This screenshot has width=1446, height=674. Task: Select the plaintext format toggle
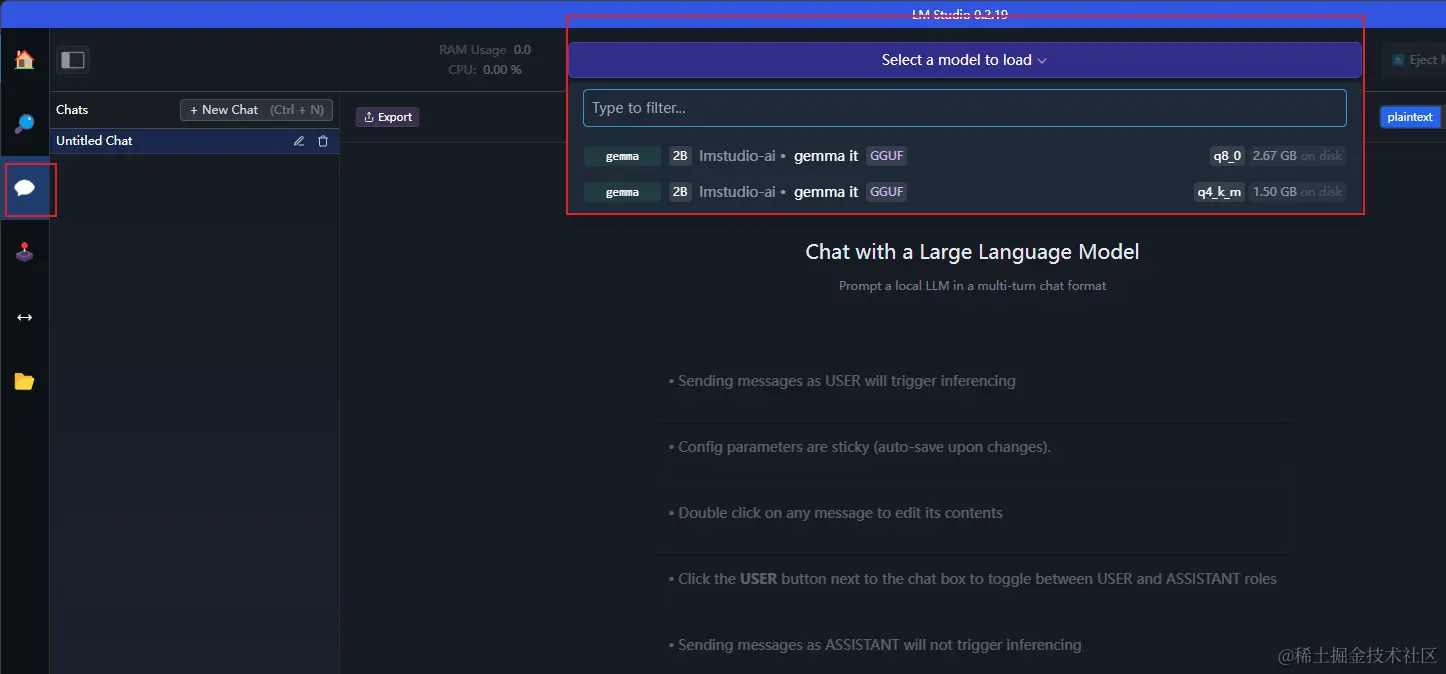pyautogui.click(x=1410, y=117)
